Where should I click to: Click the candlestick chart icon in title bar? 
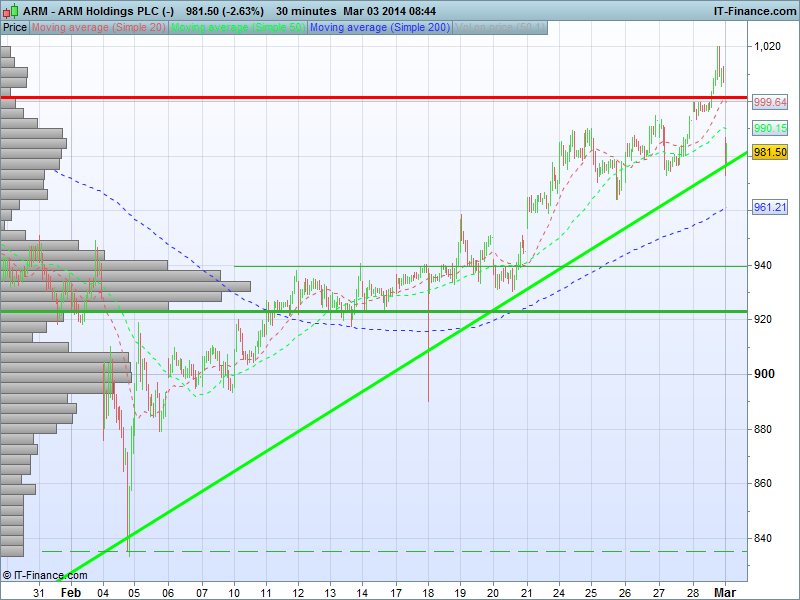tap(11, 10)
